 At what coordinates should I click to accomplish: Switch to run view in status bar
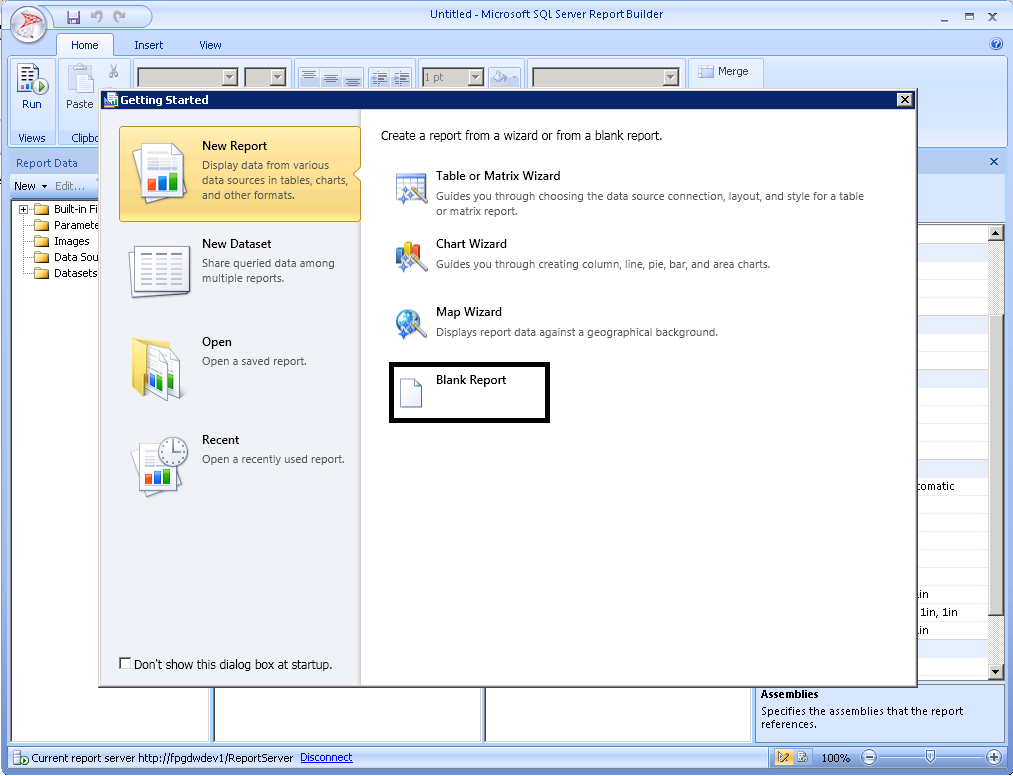(802, 758)
